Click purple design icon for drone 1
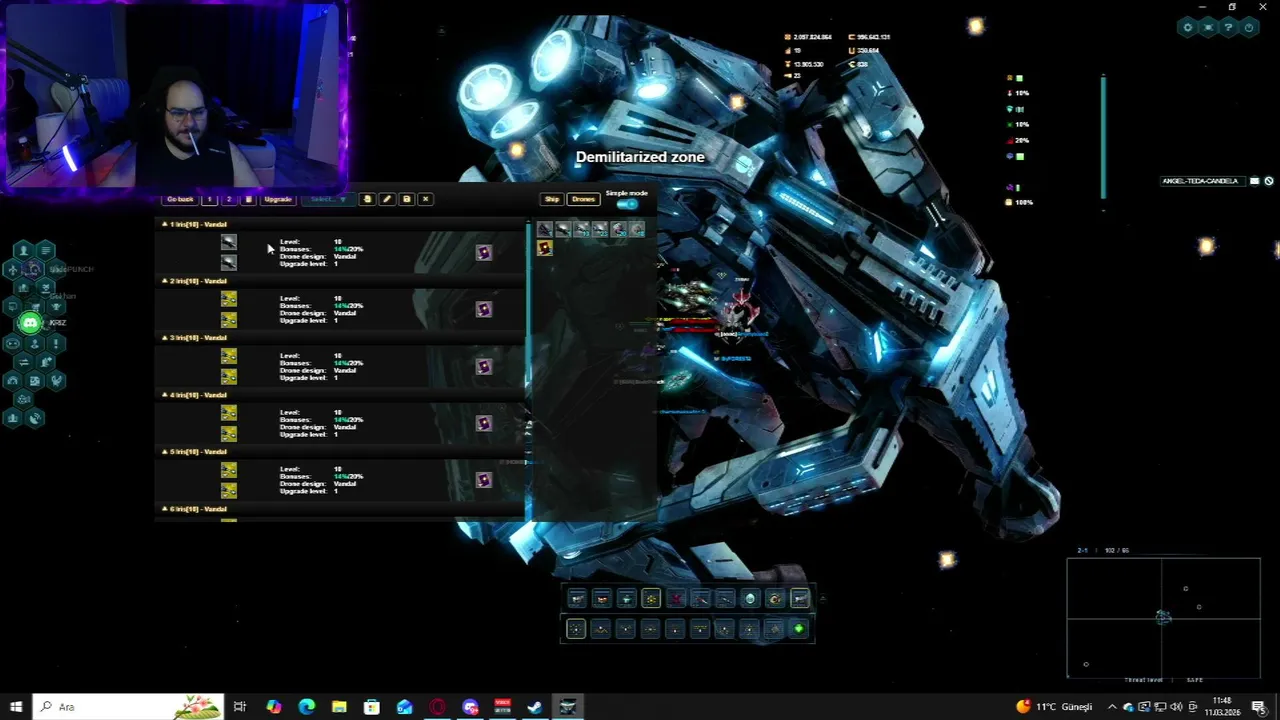This screenshot has width=1280, height=720. [x=484, y=252]
